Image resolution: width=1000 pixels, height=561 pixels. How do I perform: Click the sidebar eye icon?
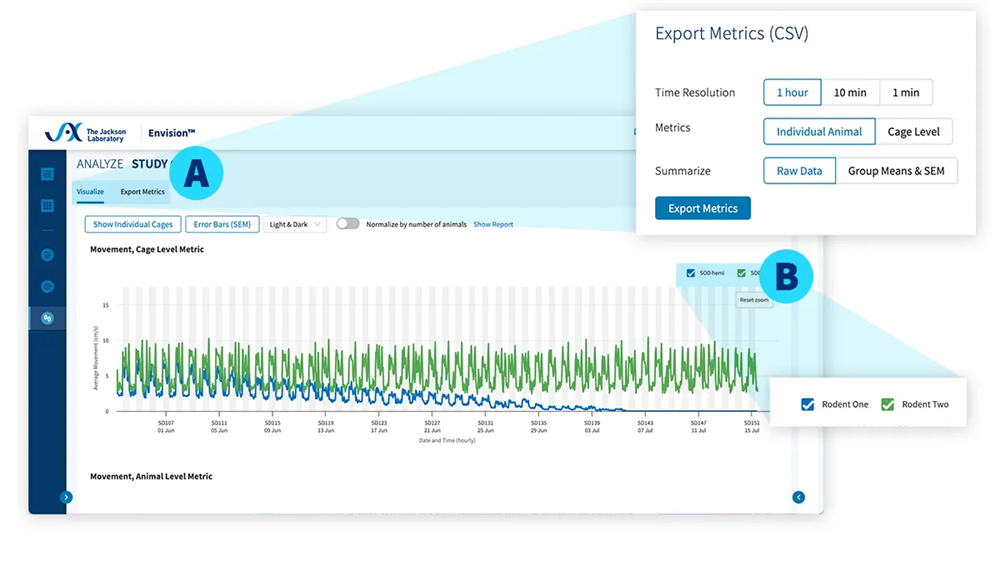click(x=47, y=287)
